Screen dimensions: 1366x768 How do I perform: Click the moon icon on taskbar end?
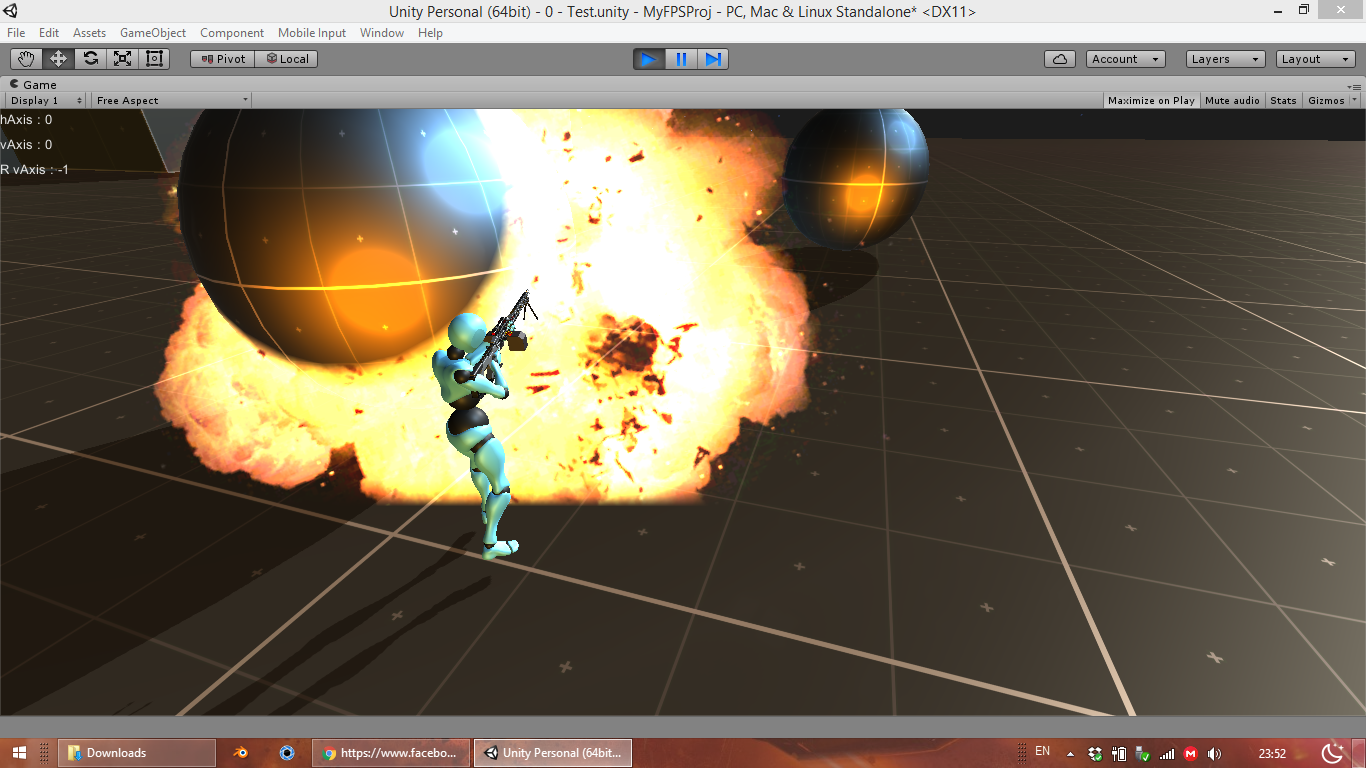[1332, 753]
